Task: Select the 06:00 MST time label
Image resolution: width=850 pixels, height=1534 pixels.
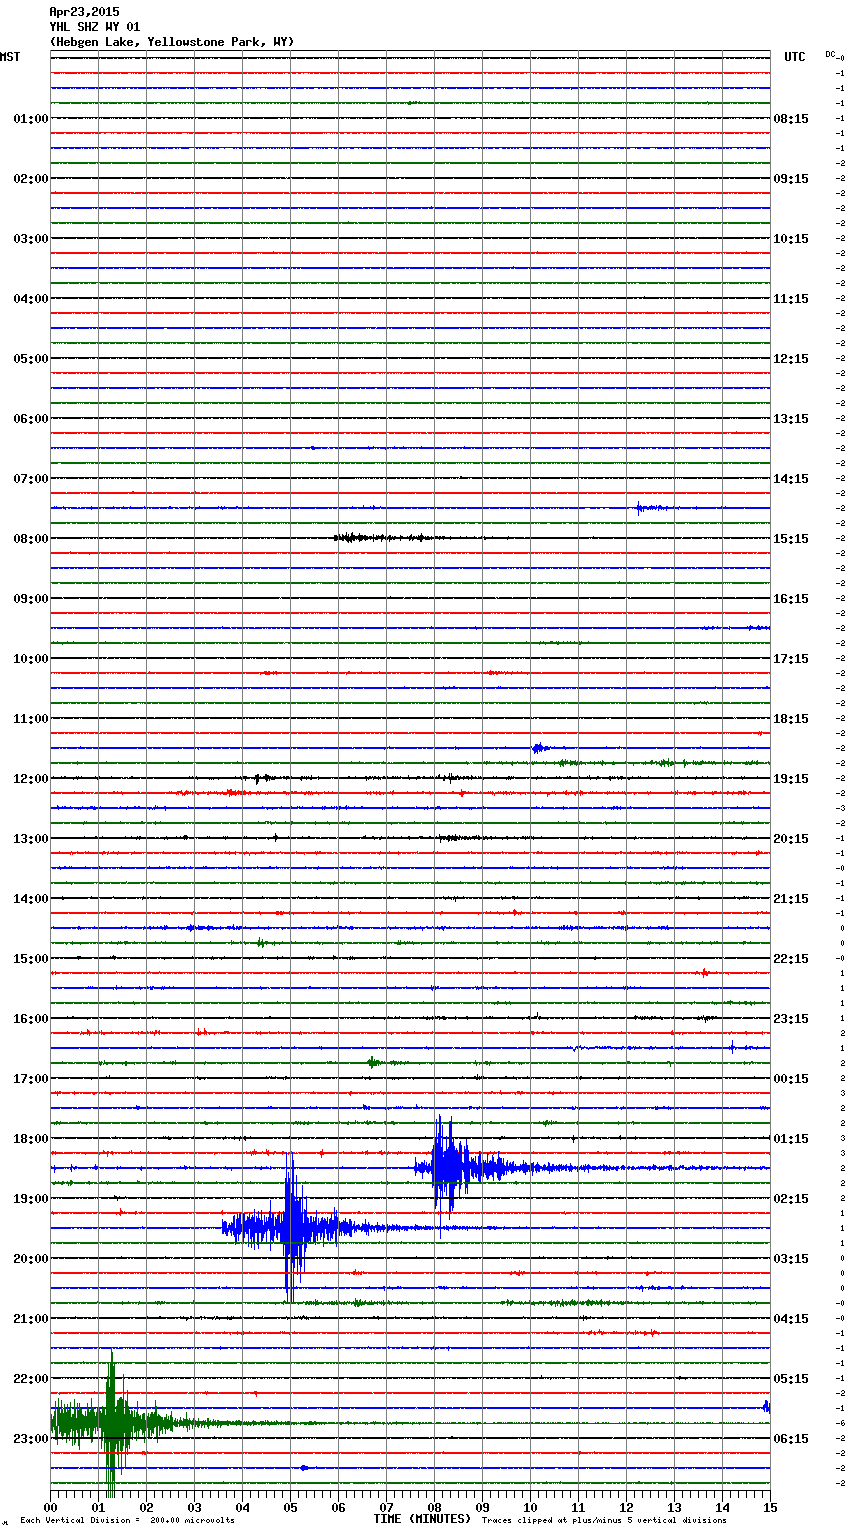Action: (31, 418)
